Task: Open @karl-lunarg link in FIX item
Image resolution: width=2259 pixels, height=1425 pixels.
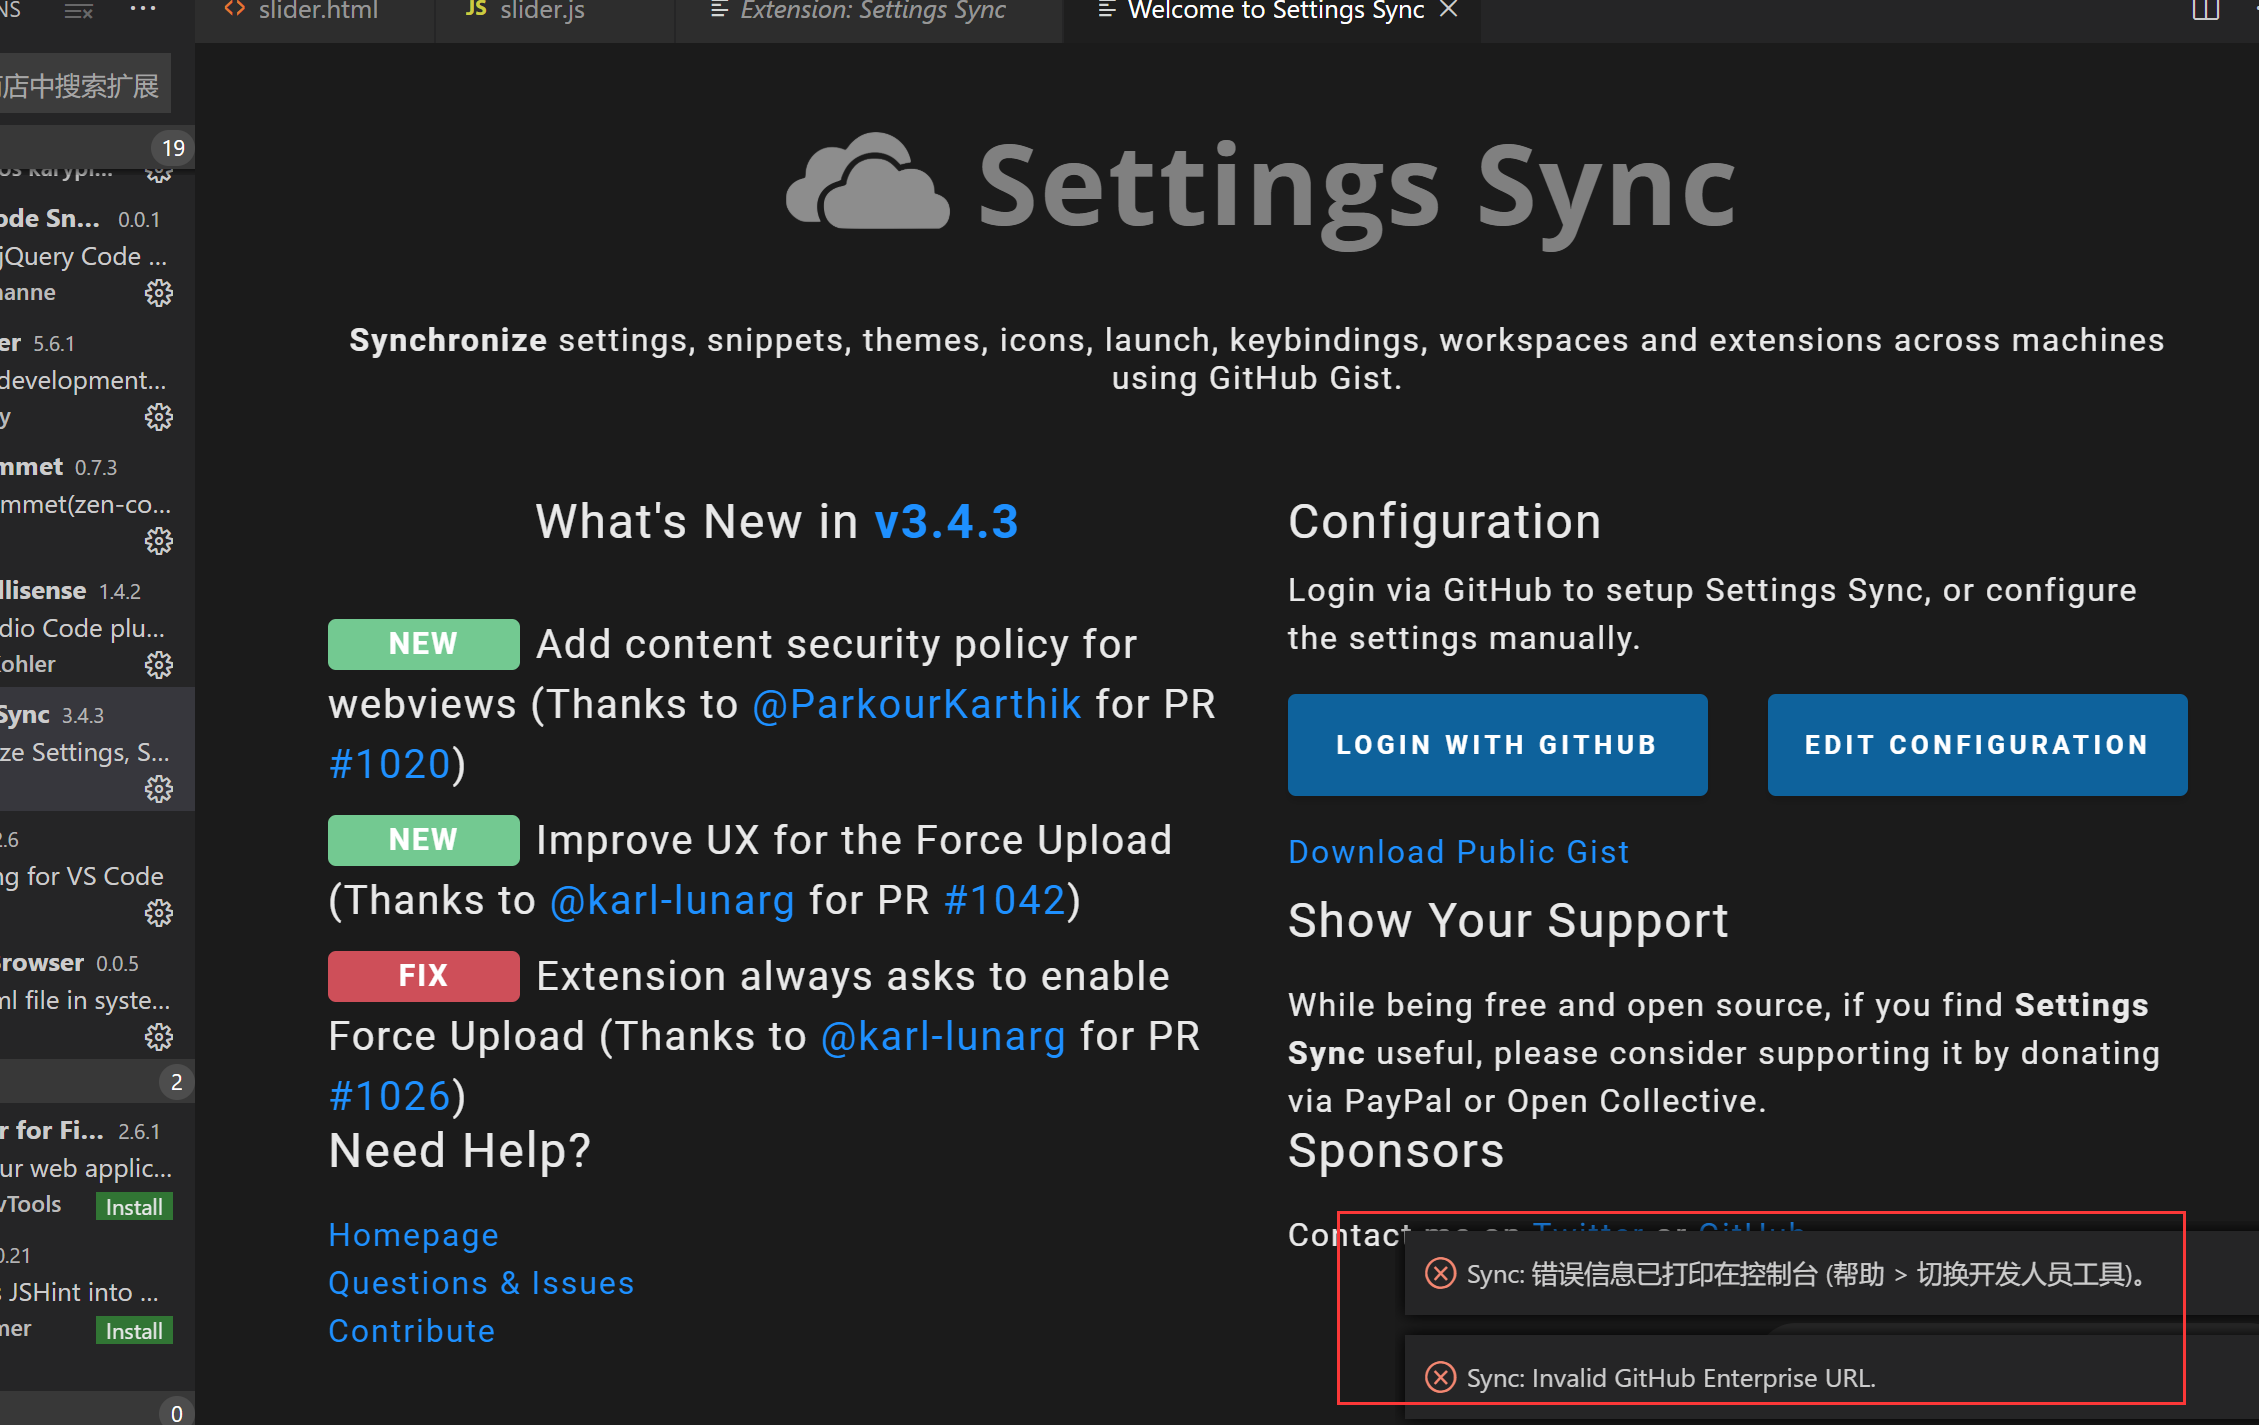Action: 943,1036
